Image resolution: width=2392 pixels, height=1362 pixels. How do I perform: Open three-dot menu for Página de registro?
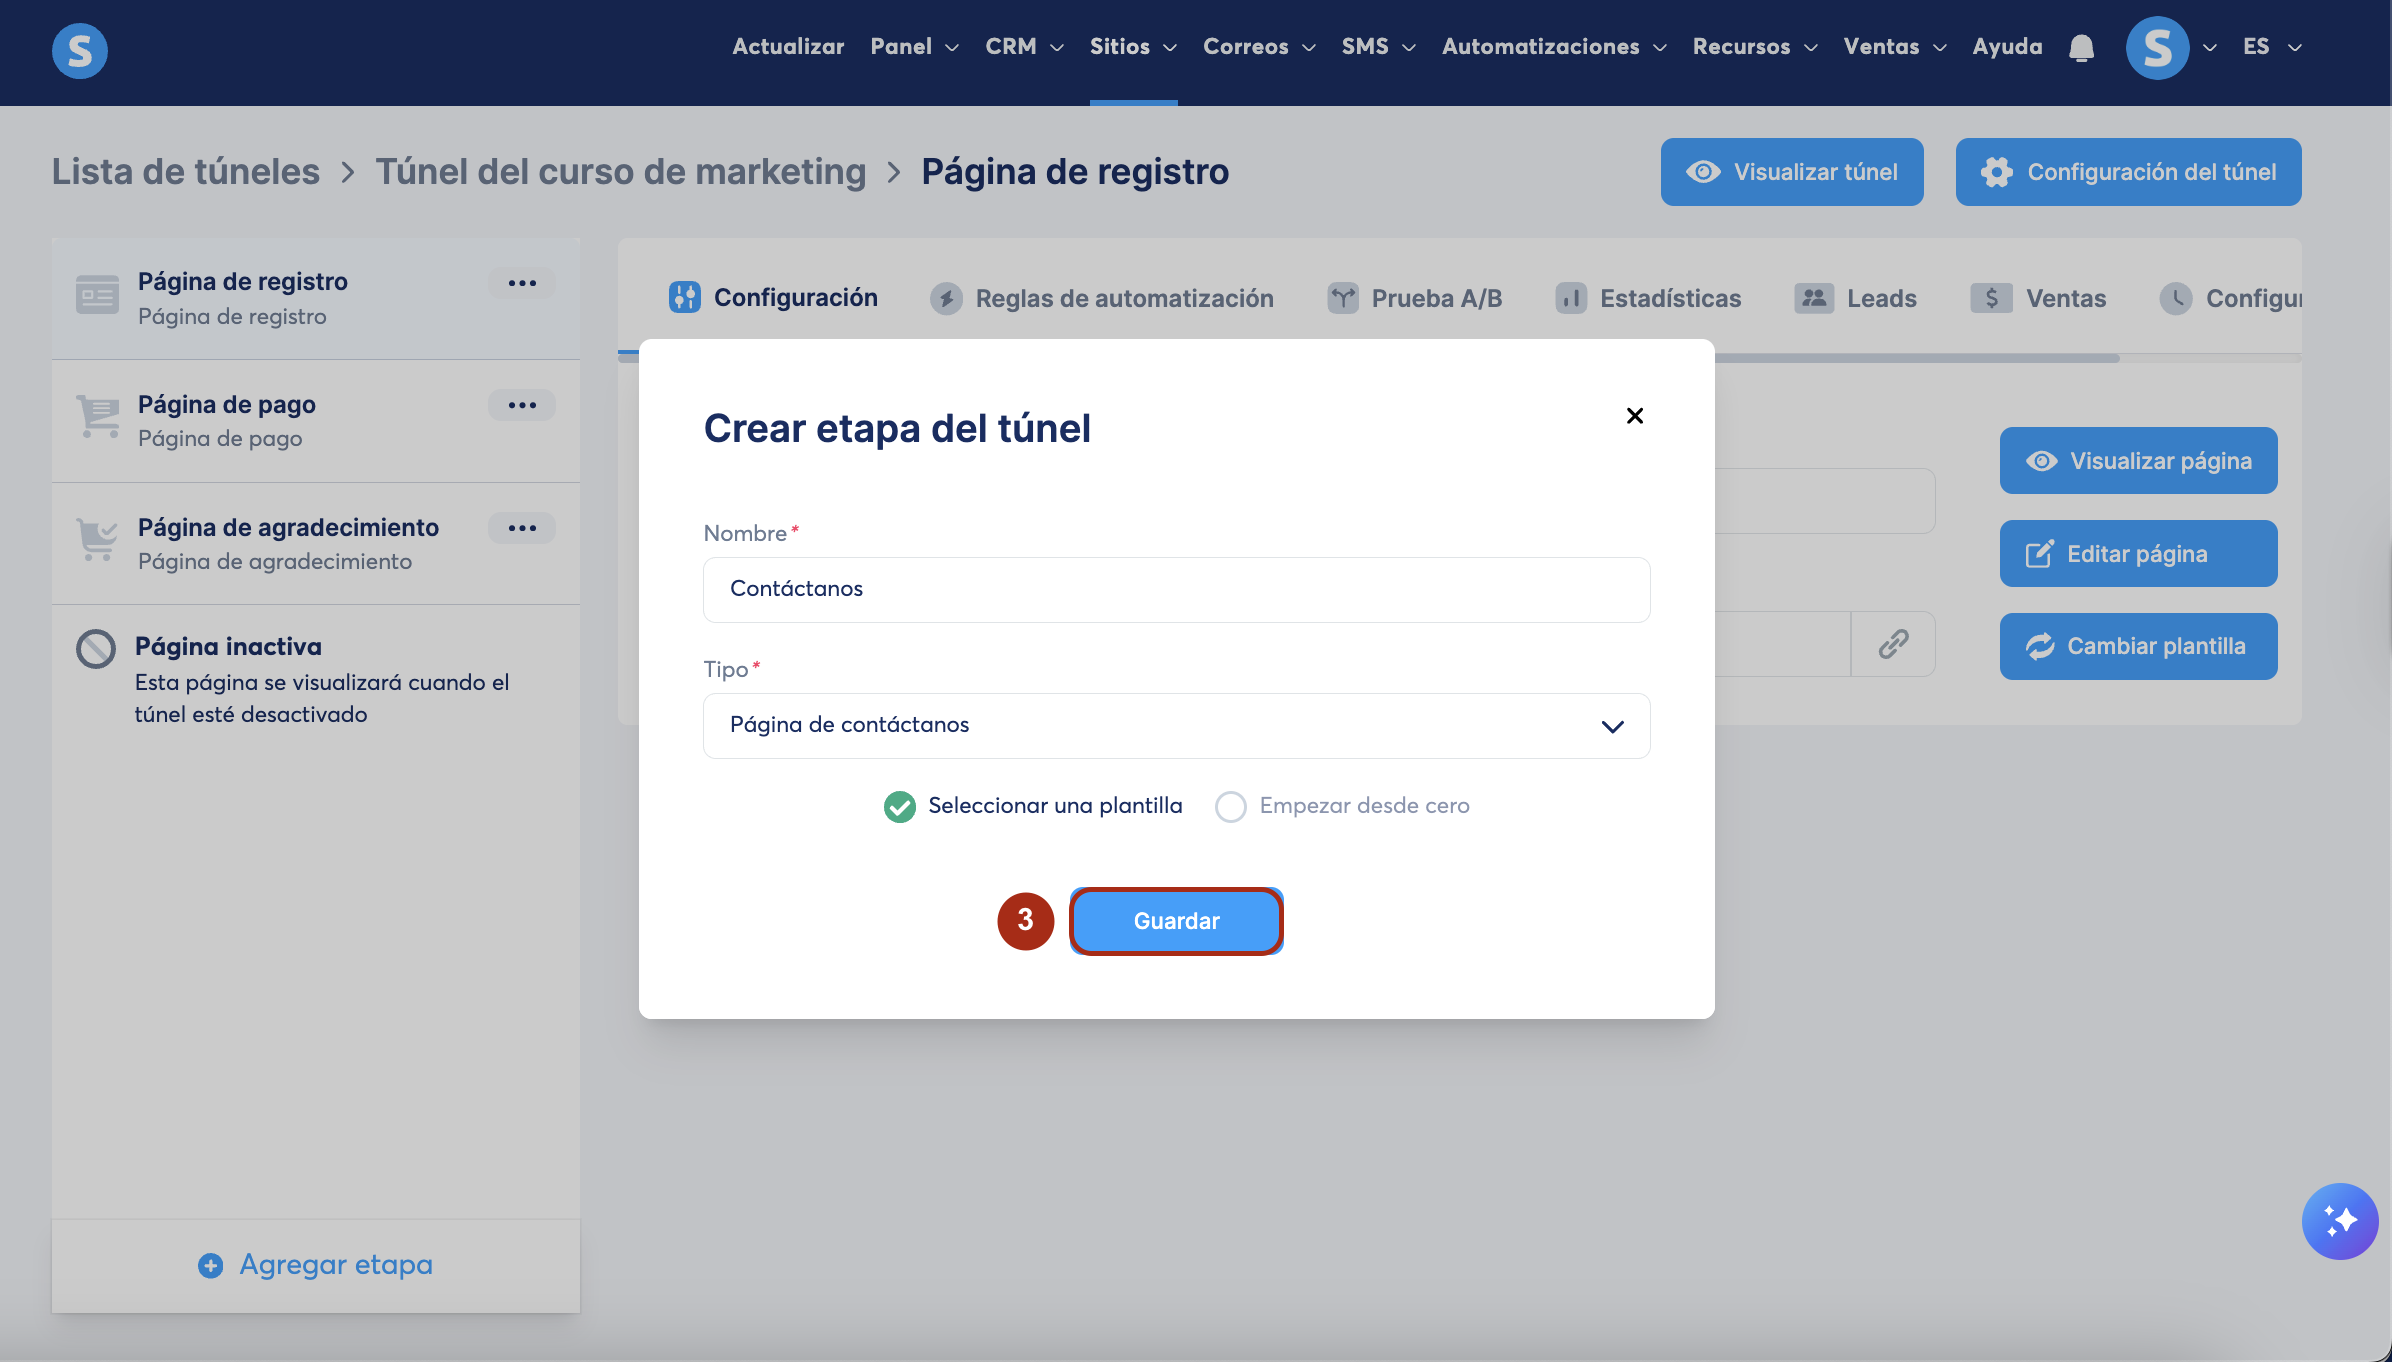tap(522, 283)
